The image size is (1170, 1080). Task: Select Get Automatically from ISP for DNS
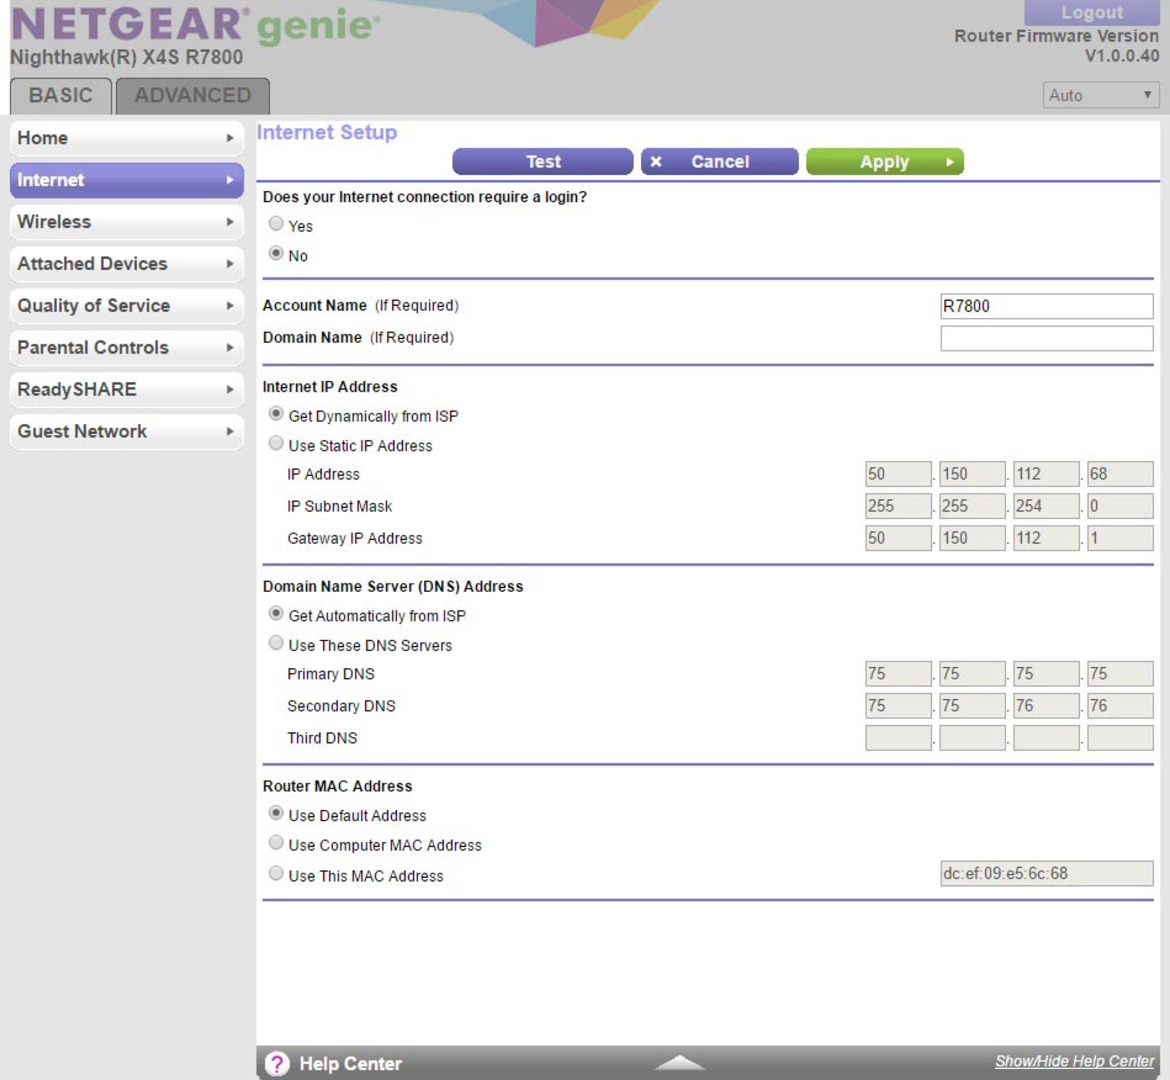pyautogui.click(x=276, y=614)
